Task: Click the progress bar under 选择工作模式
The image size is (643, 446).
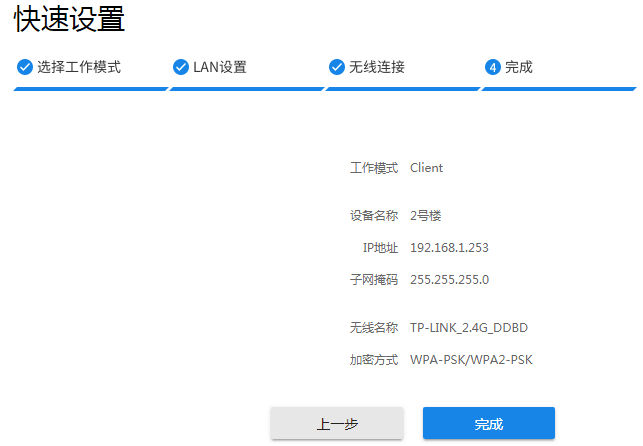Action: tap(90, 88)
